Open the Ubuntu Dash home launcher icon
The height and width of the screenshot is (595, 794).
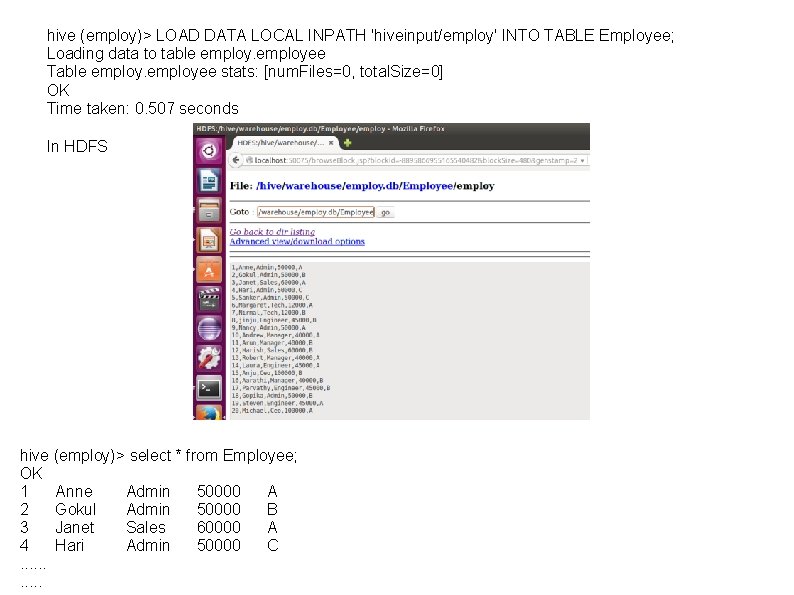209,150
